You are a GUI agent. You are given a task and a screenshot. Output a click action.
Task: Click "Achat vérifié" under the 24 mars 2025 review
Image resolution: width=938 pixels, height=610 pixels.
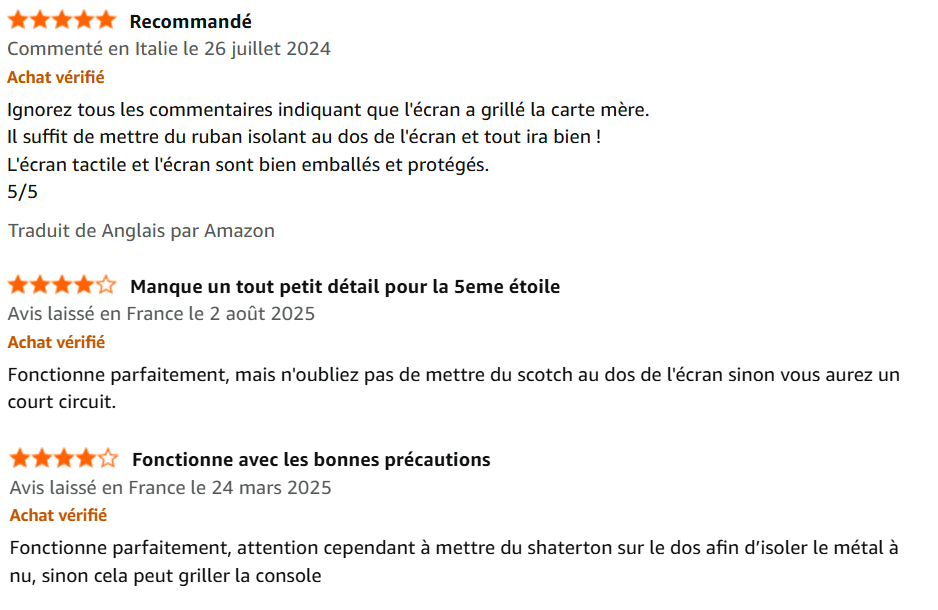point(58,515)
